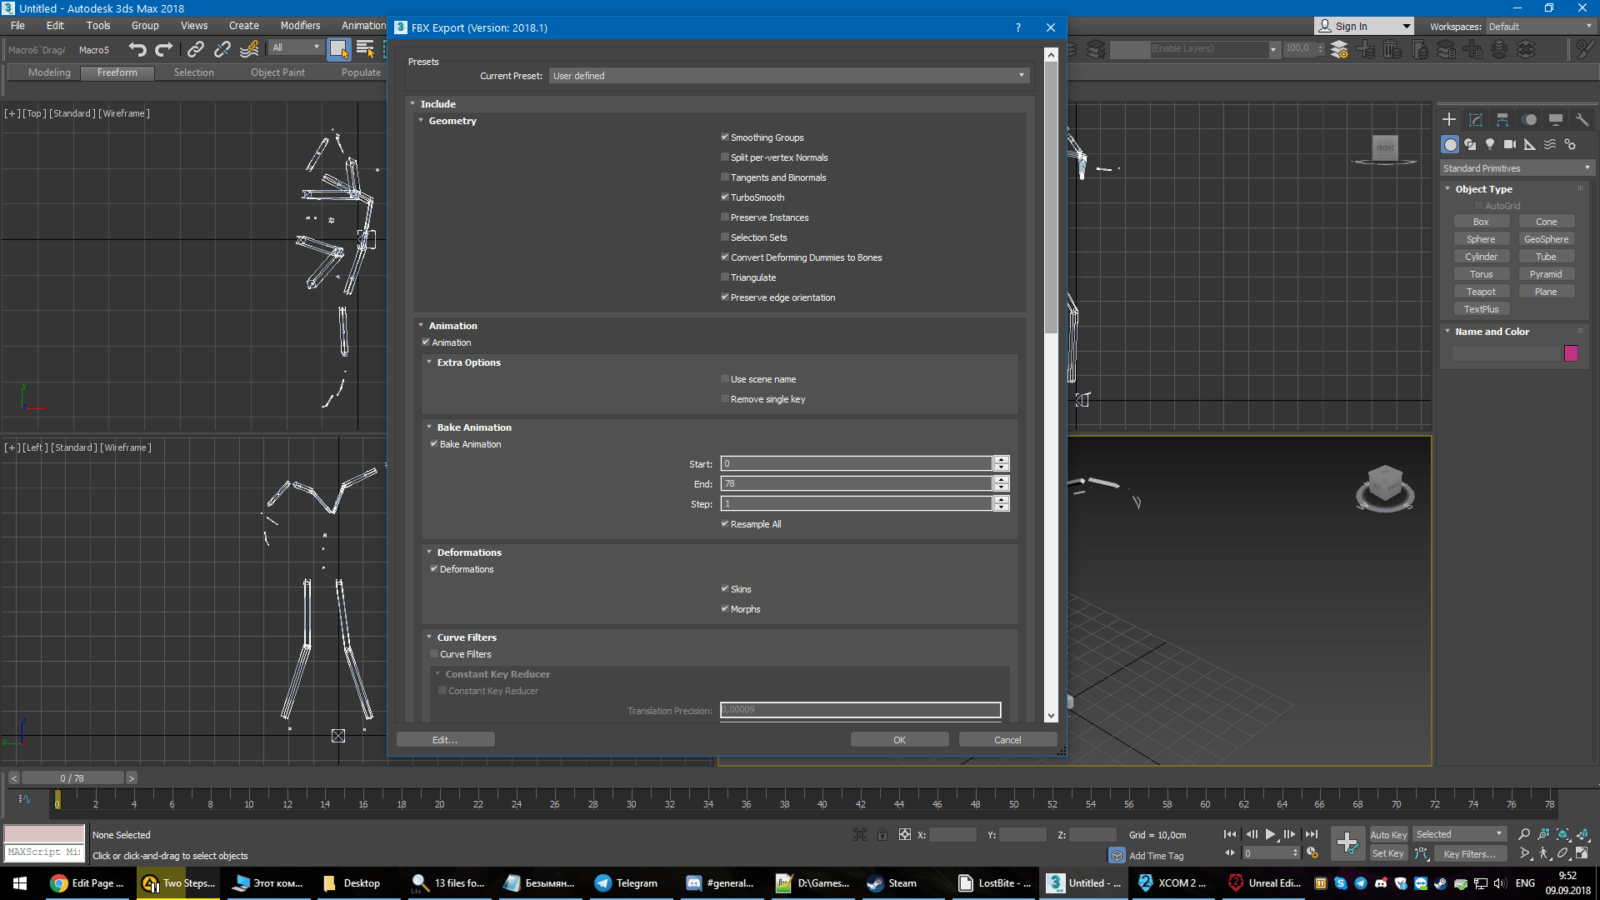Select the Shapes category icon
The image size is (1600, 900).
1470,144
